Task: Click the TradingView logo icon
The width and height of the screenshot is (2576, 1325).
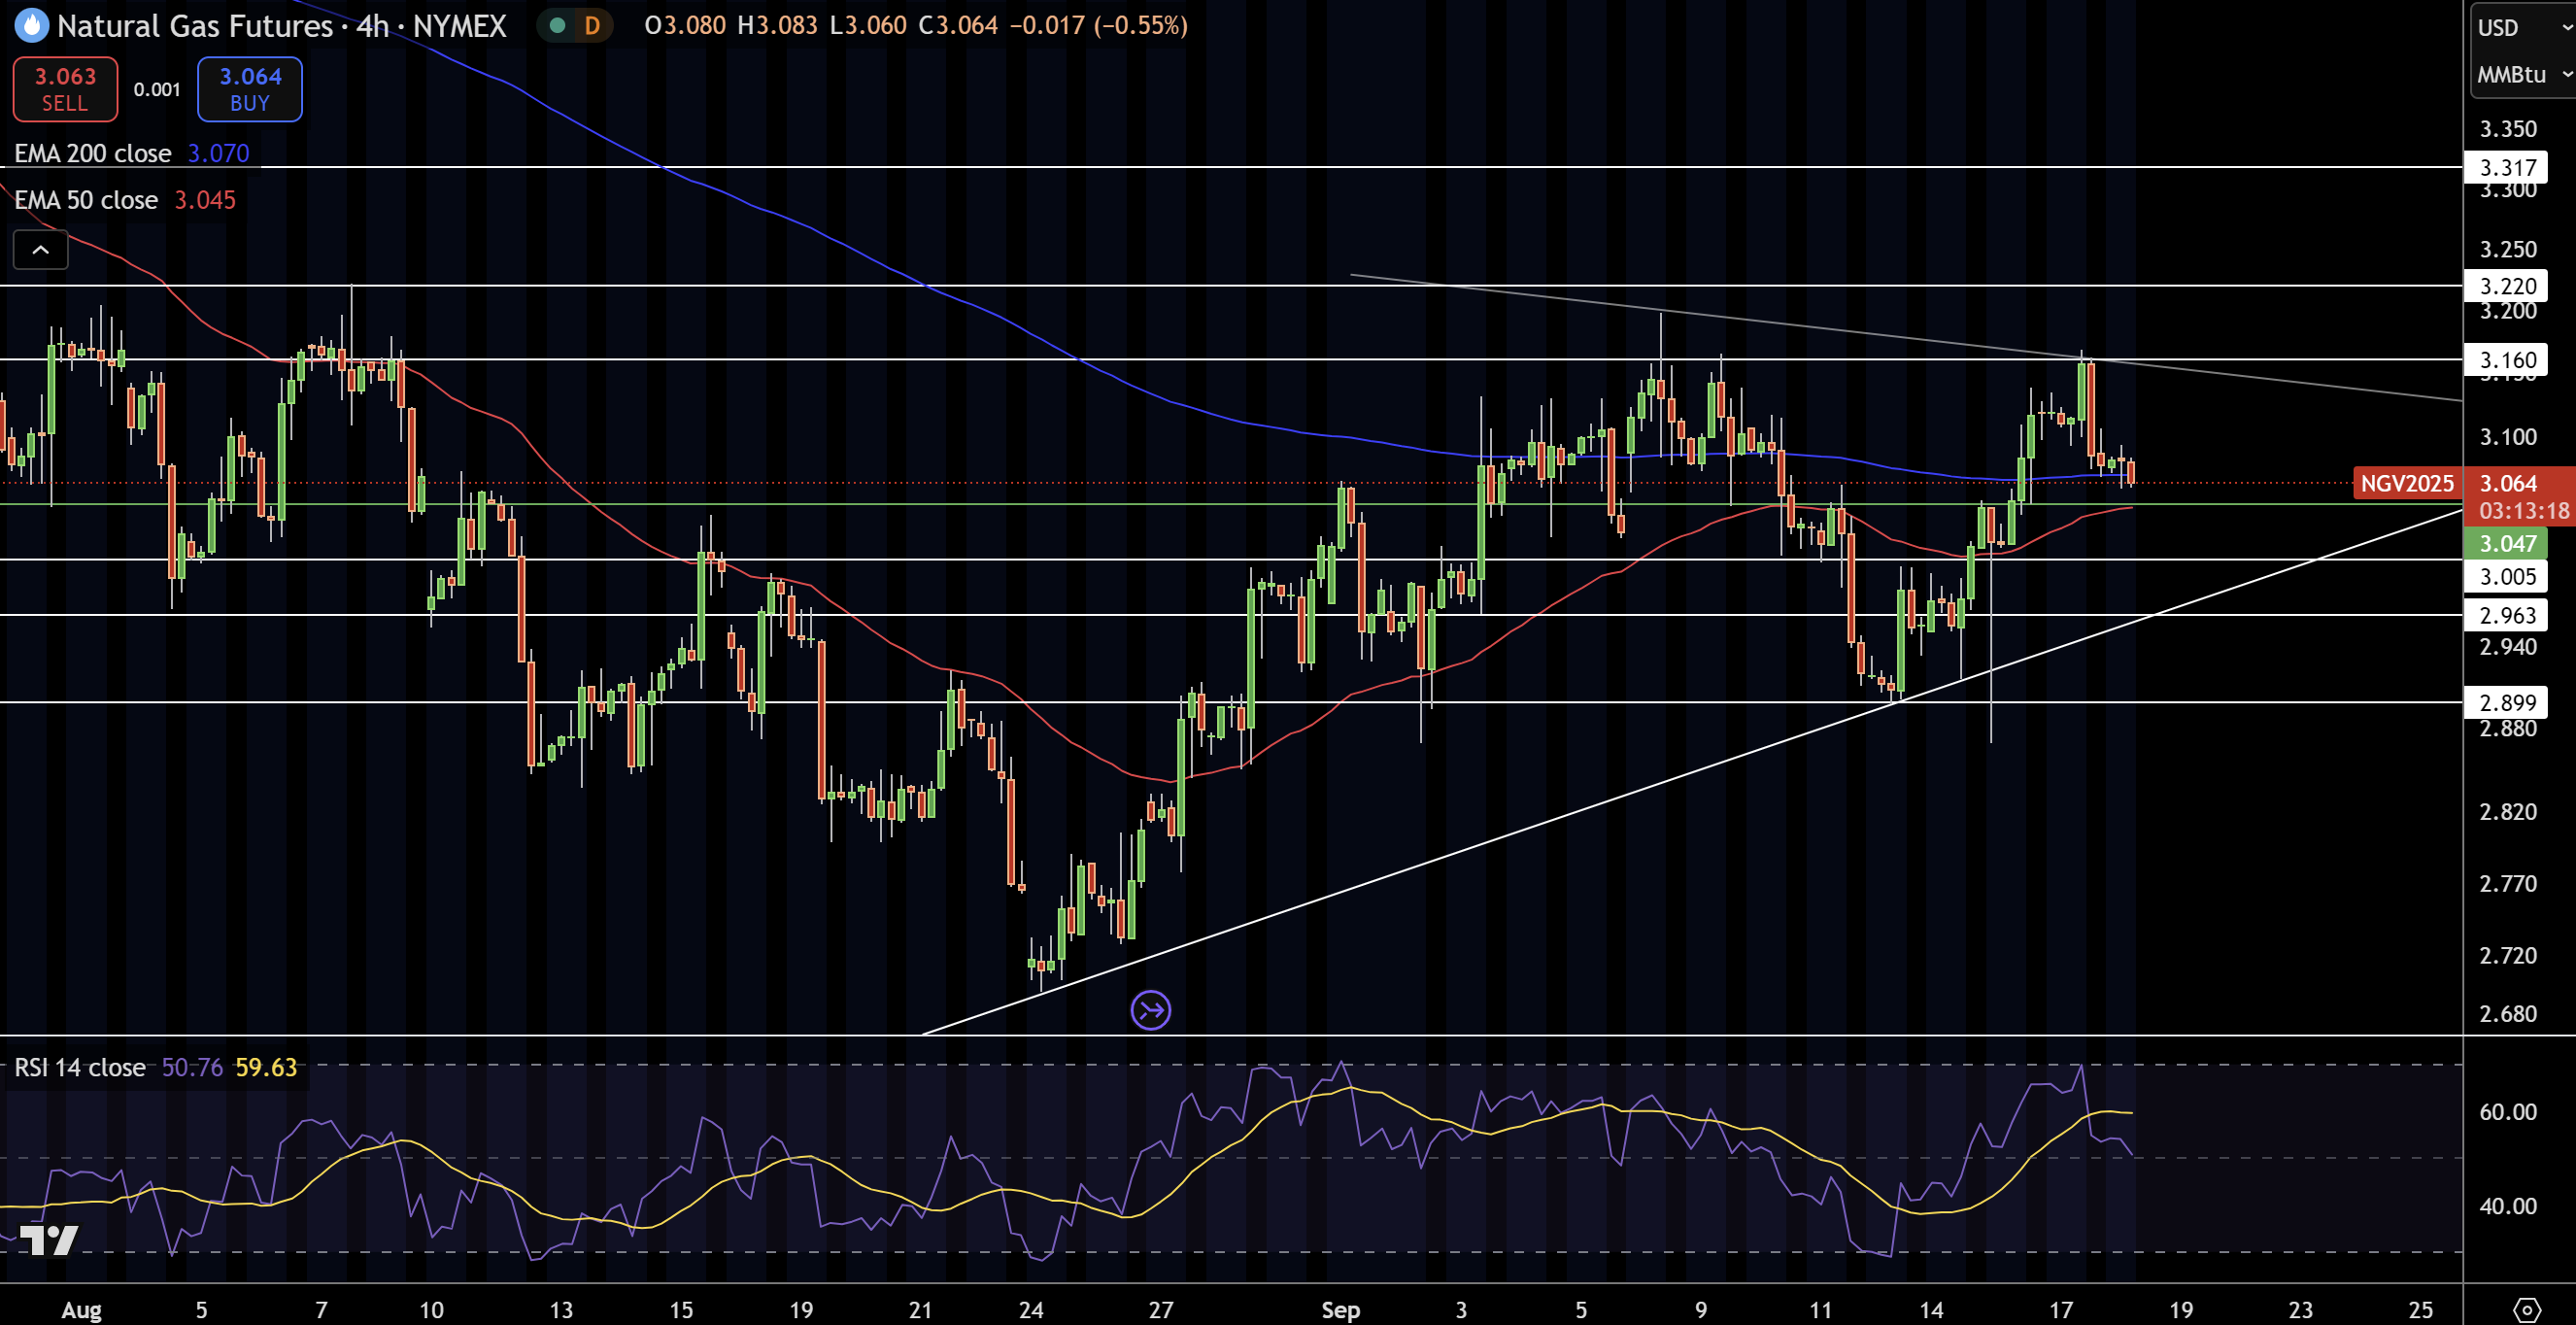Action: click(x=49, y=1240)
